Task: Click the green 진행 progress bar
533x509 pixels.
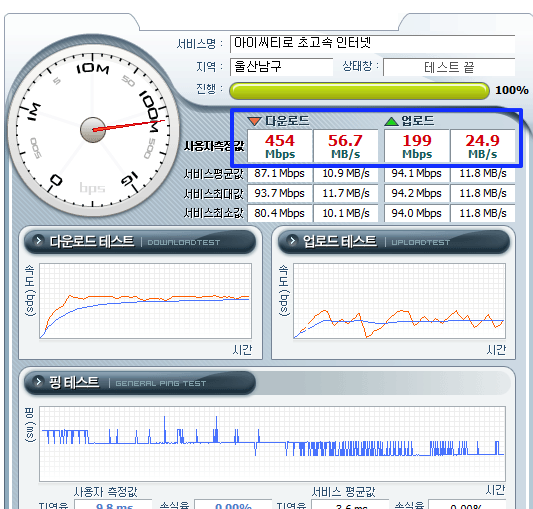Action: pyautogui.click(x=359, y=91)
